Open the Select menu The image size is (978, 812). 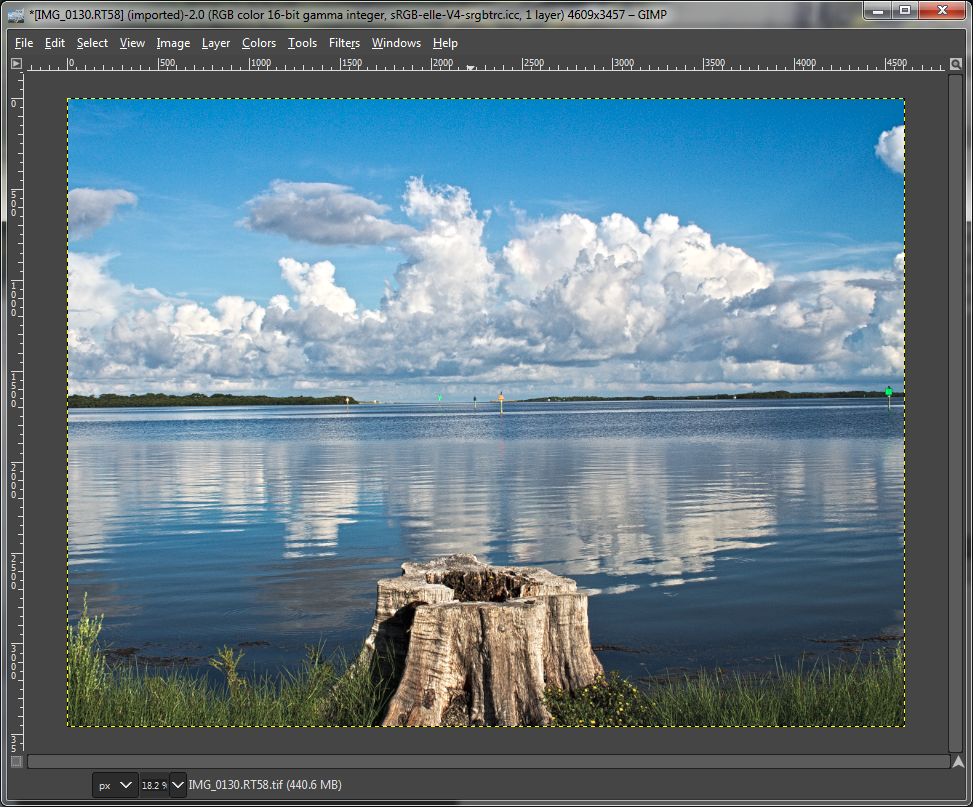click(92, 43)
